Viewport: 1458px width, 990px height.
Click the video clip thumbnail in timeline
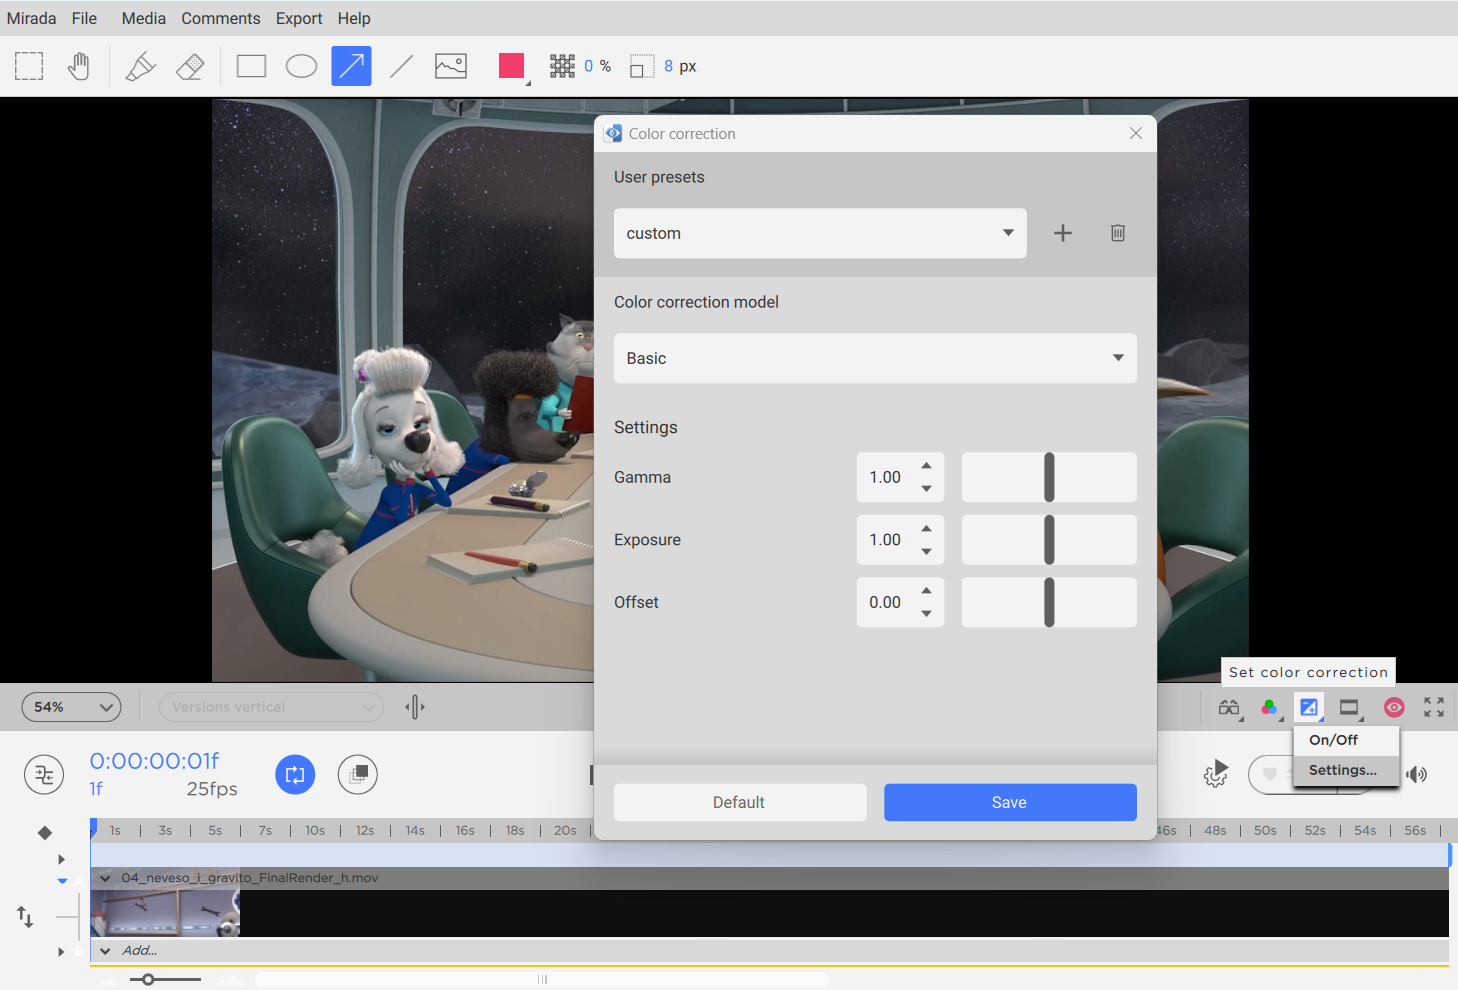click(x=165, y=913)
